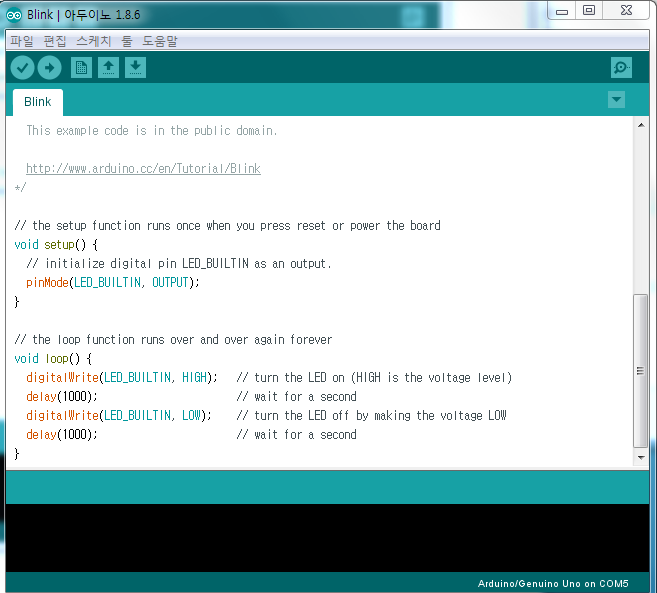
Task: Click the 'void loop() {' line
Action: point(53,359)
